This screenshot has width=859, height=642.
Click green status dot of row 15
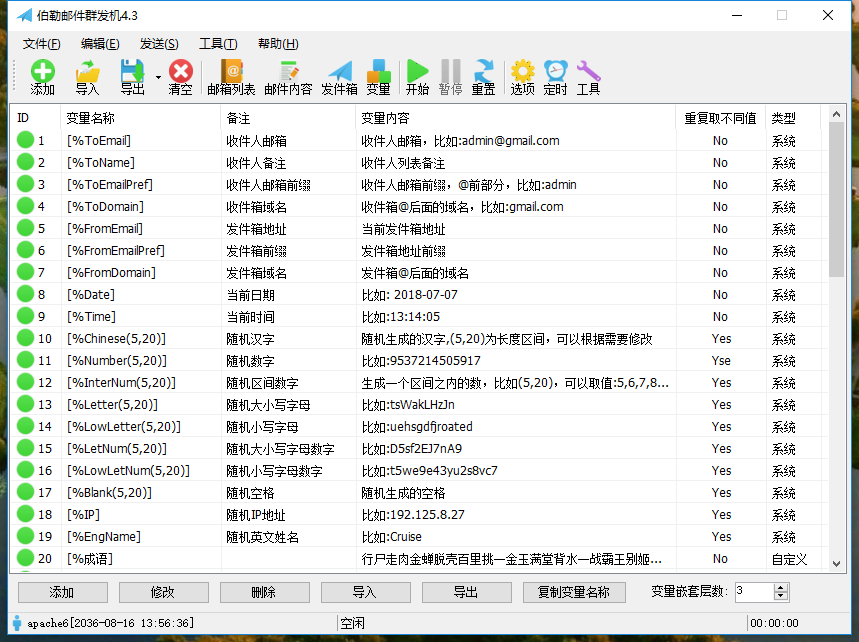[25, 448]
